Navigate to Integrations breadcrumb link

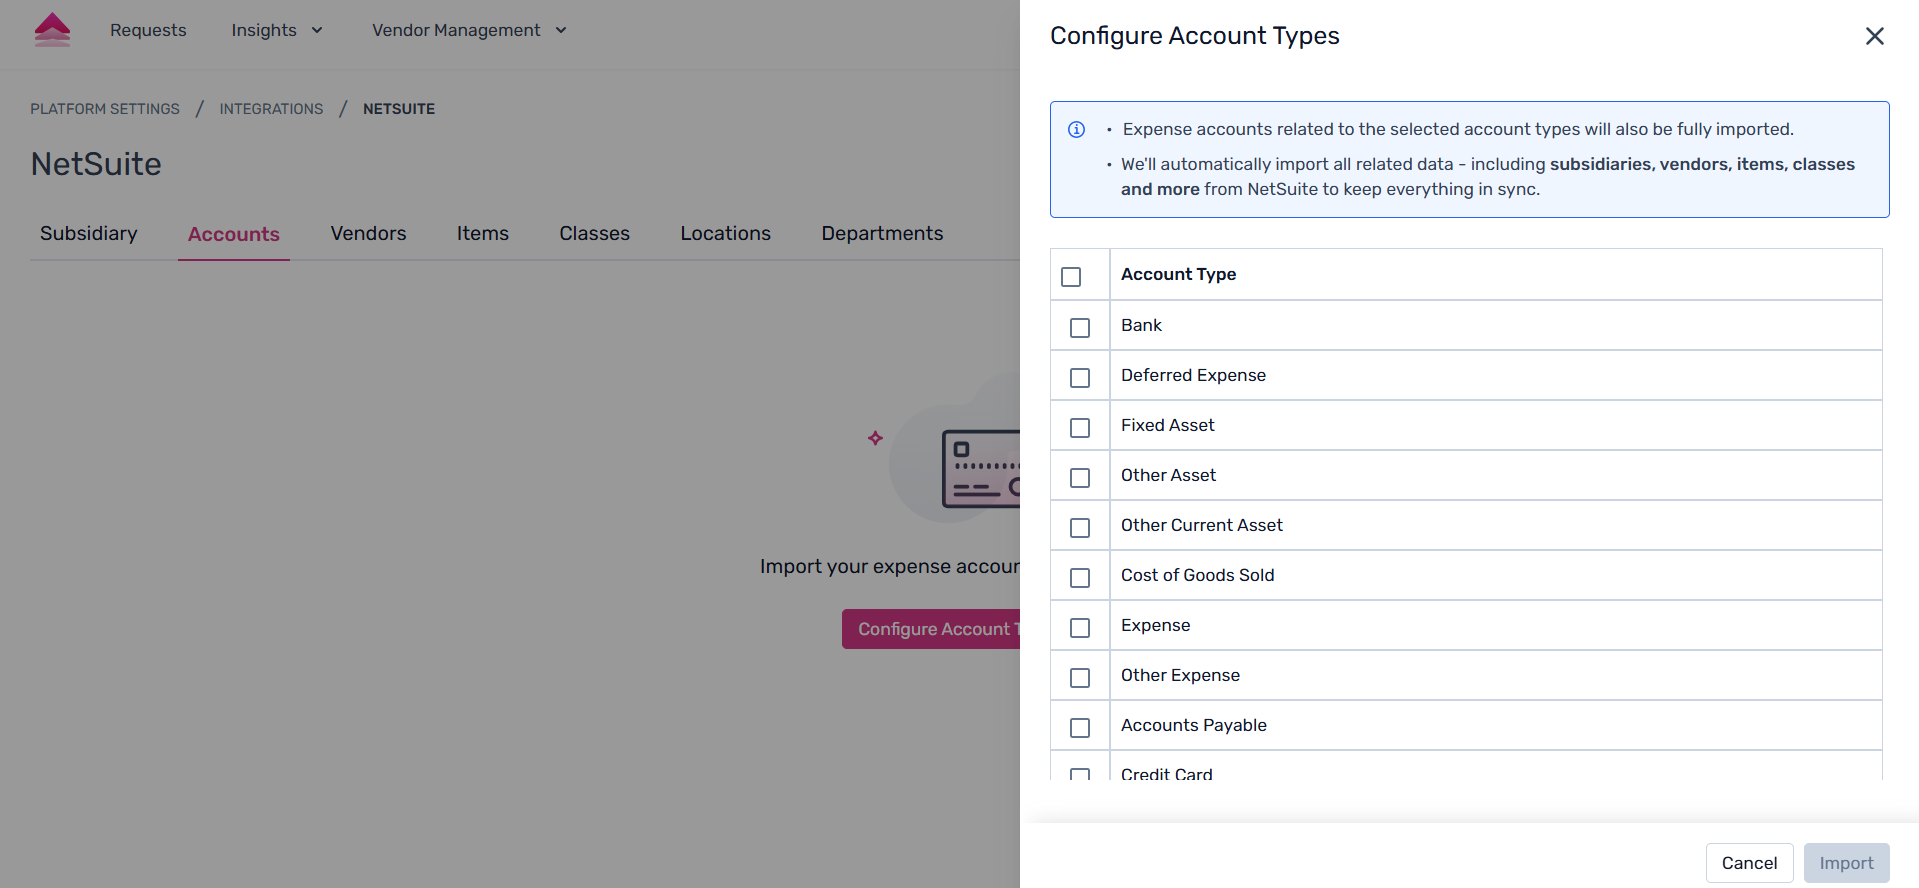[271, 109]
